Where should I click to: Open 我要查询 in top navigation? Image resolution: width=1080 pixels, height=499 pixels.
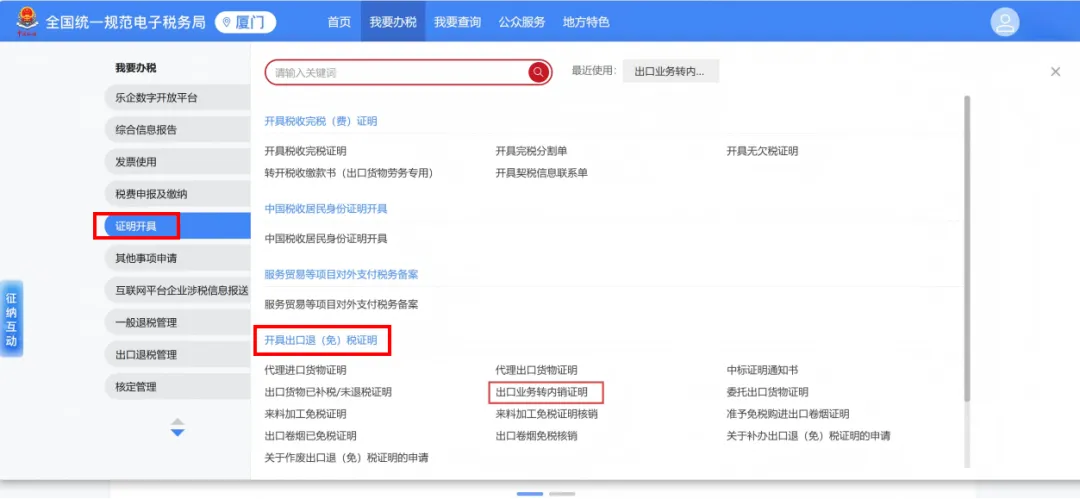click(x=457, y=22)
